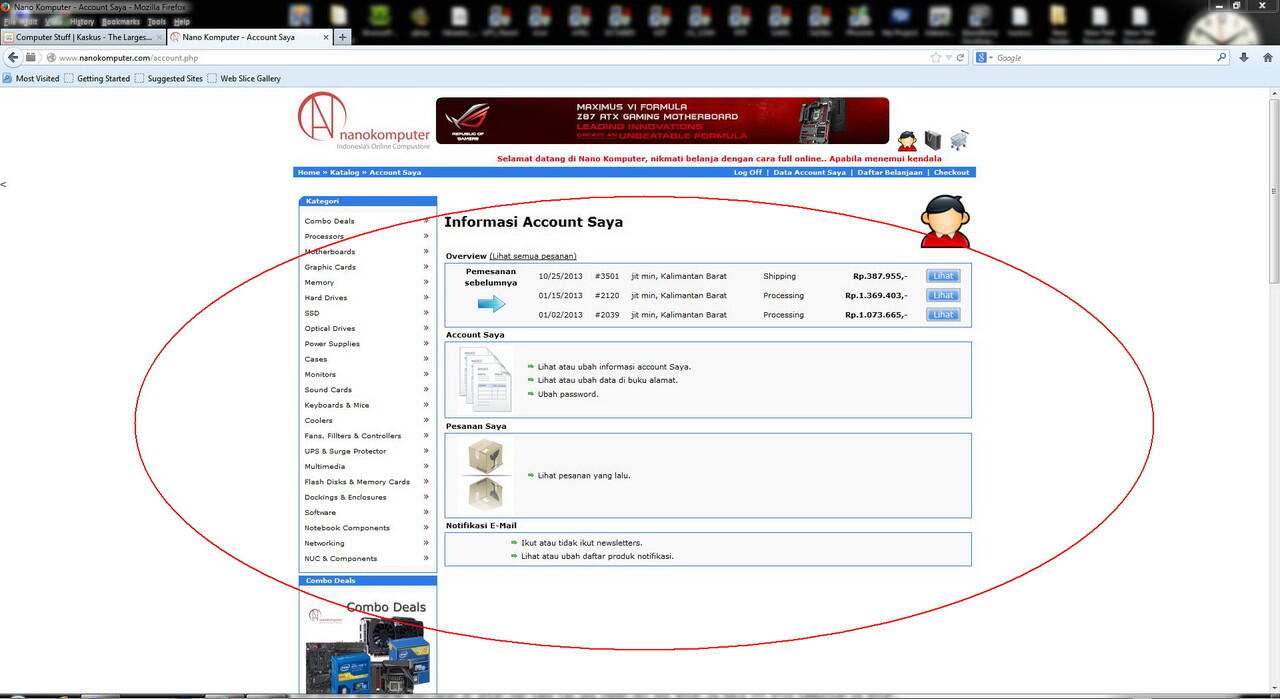Click Lihat atau ubah data di buku alamat
Screen dimensions: 1280x699
[608, 380]
